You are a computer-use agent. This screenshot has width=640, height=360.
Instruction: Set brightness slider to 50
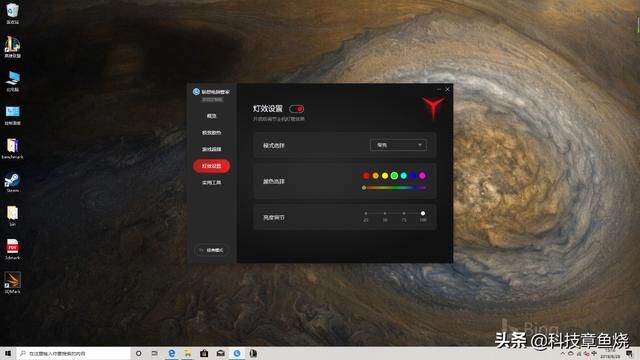385,213
